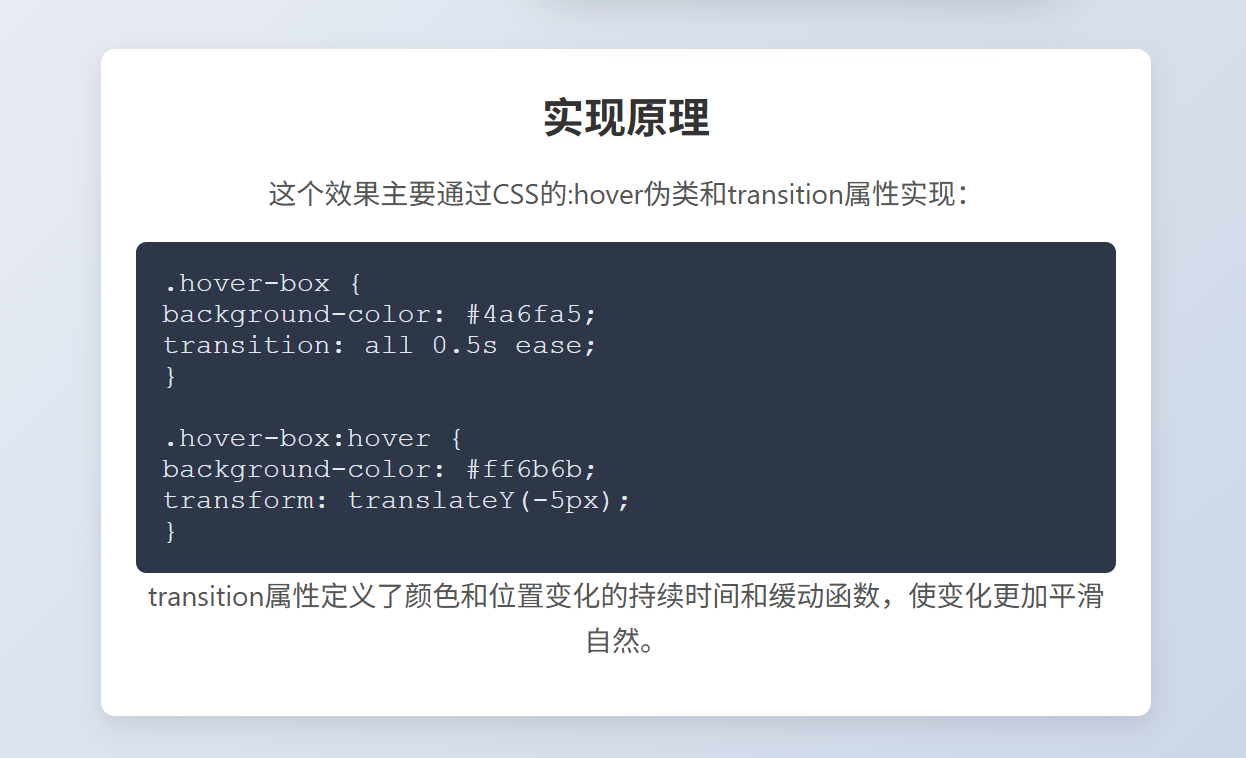Click the #ff6b6b color value in the code
This screenshot has height=758, width=1246.
click(531, 469)
